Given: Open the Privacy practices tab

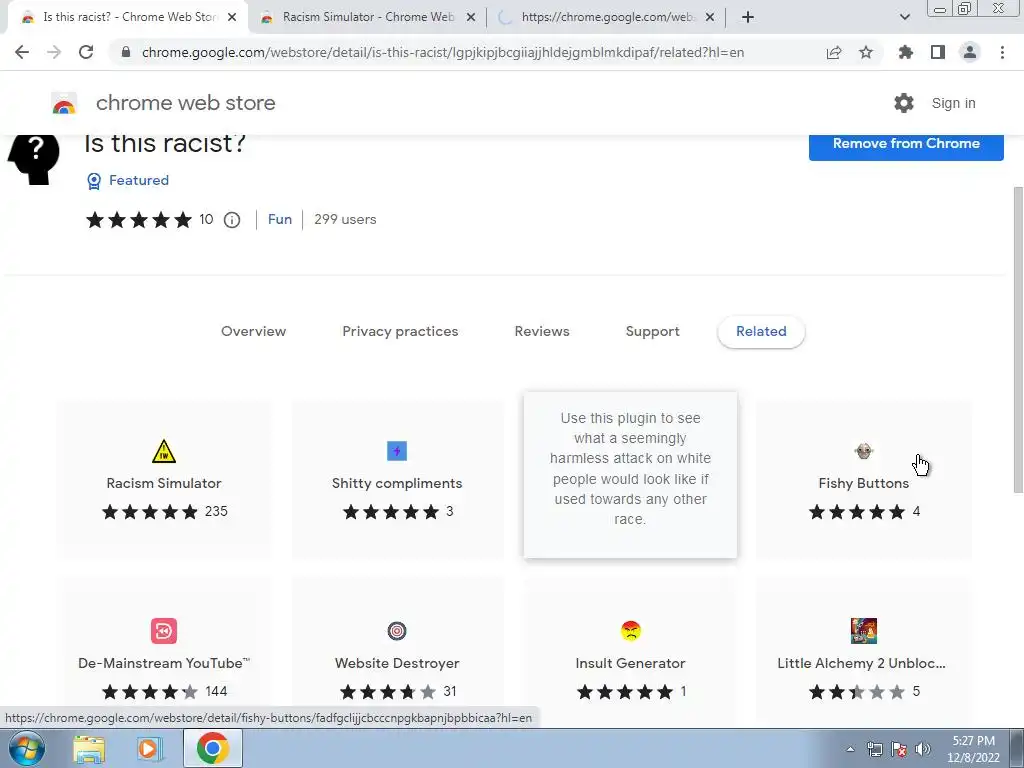Looking at the screenshot, I should [x=400, y=331].
